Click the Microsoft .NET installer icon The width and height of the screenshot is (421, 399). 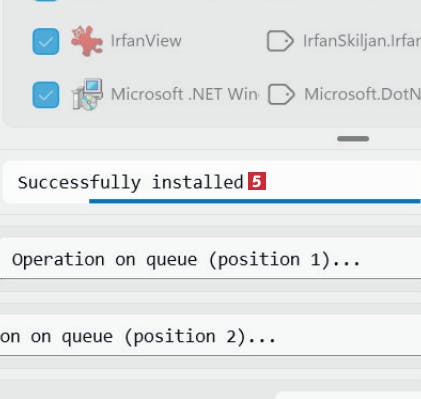(x=87, y=95)
